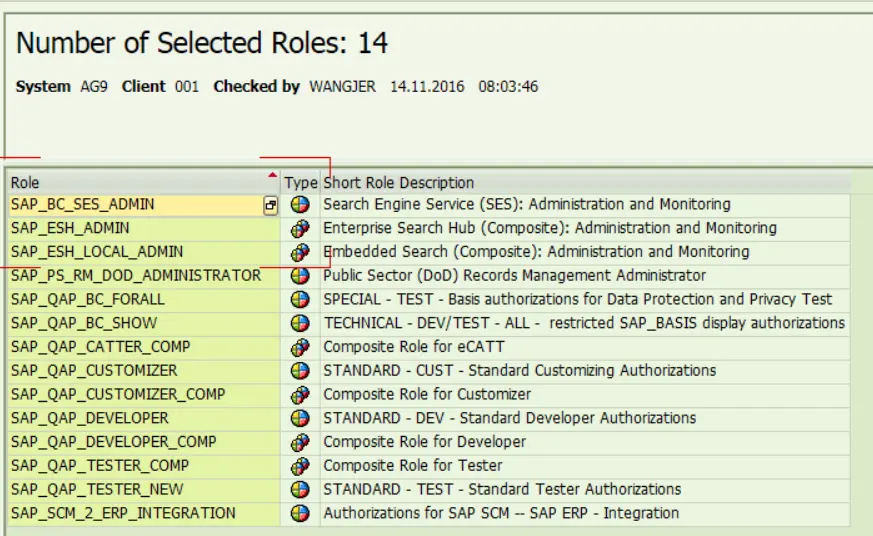Click the composite icon for SAP_QAP_CATTER_COMP

pyautogui.click(x=300, y=347)
